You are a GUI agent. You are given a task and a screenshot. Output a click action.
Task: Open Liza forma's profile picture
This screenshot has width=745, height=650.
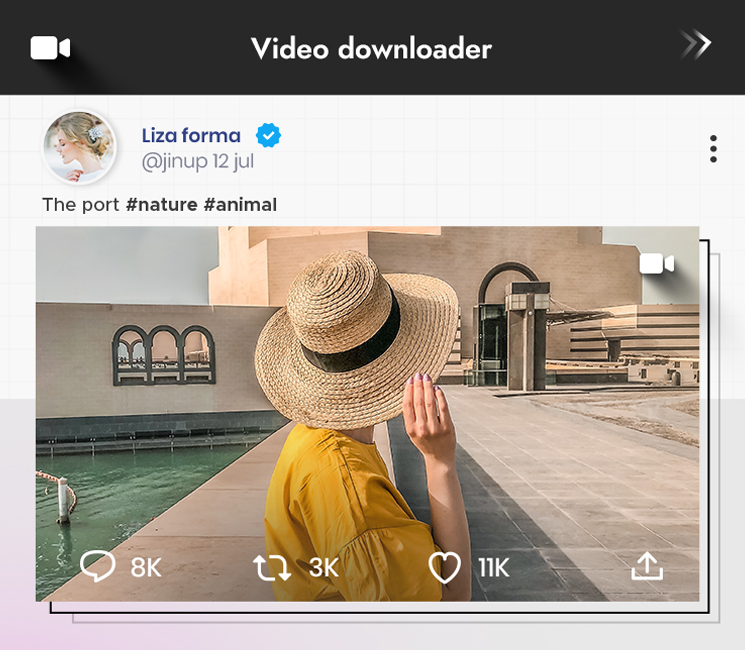click(79, 147)
